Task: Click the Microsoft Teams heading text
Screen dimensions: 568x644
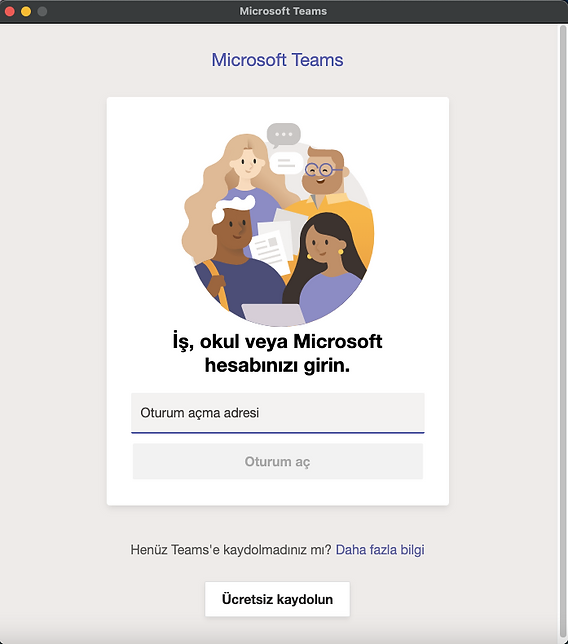Action: [277, 60]
